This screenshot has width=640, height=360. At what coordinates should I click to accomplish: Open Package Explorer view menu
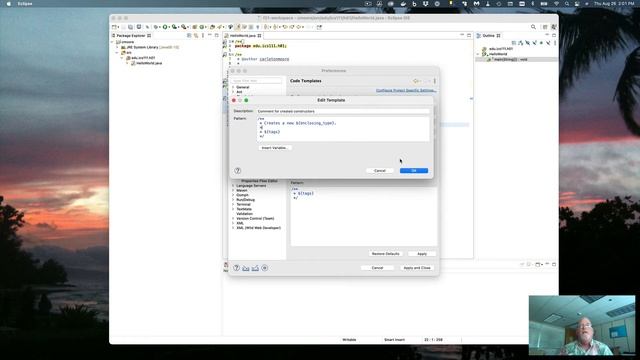coord(203,36)
